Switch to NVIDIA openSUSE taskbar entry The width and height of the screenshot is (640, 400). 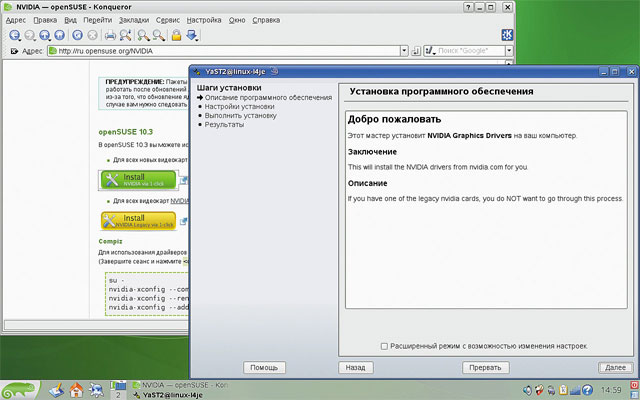point(180,385)
